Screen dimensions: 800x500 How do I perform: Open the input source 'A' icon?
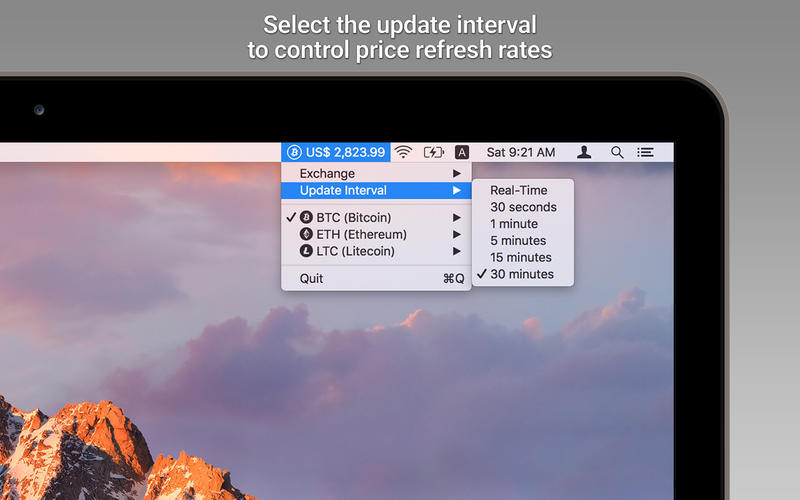461,152
